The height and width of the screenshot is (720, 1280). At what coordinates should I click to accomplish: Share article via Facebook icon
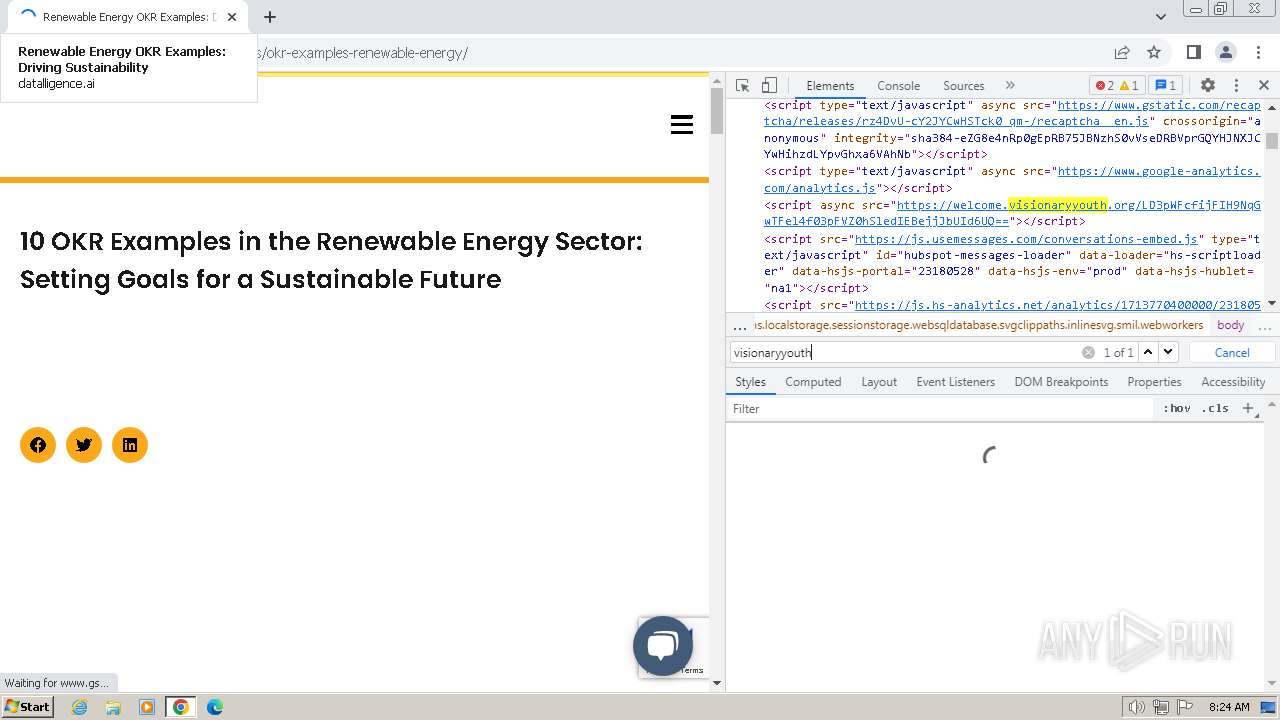(x=38, y=445)
